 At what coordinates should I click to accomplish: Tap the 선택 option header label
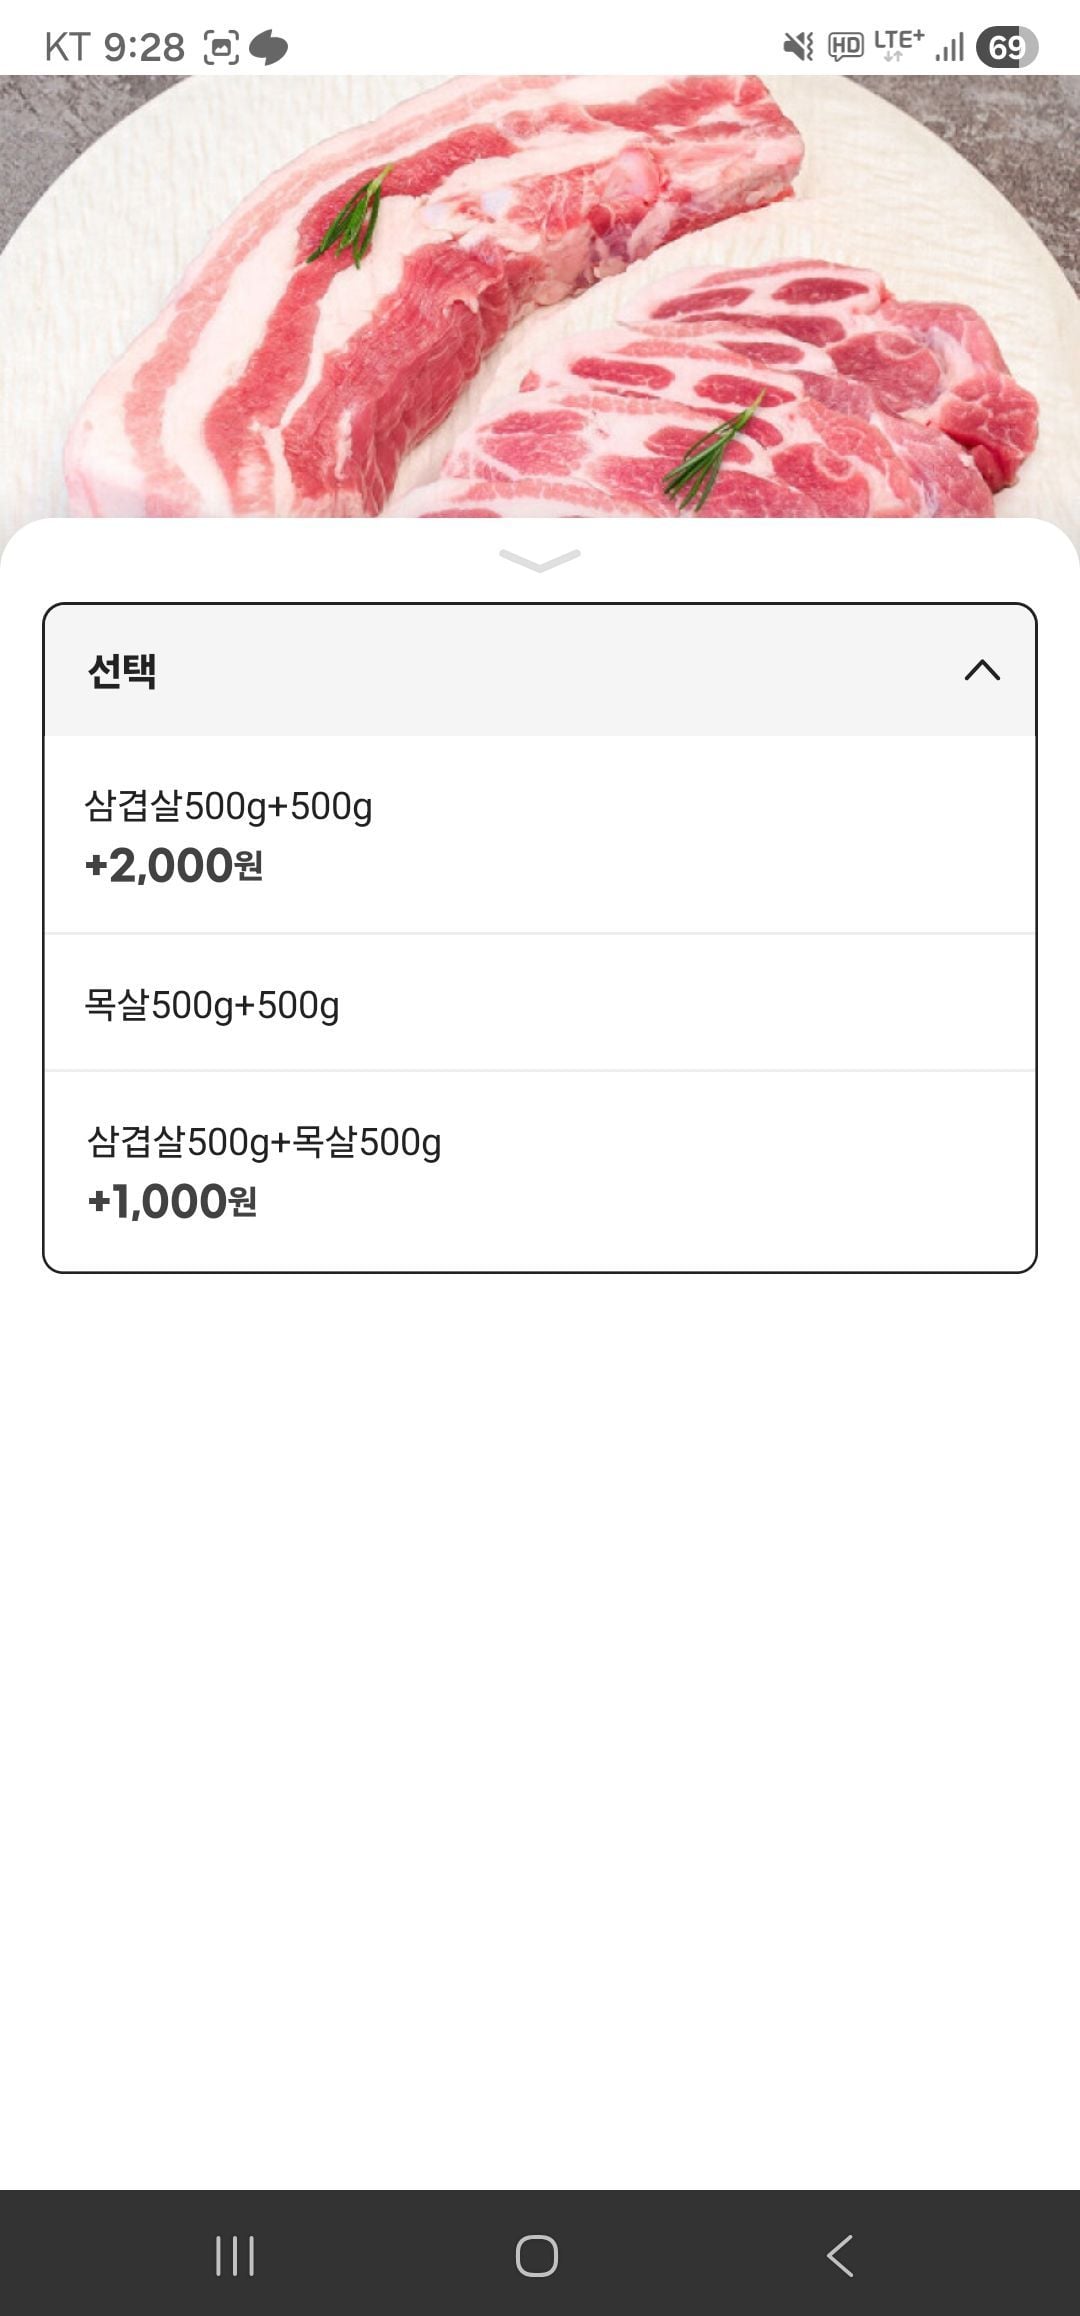coord(122,670)
